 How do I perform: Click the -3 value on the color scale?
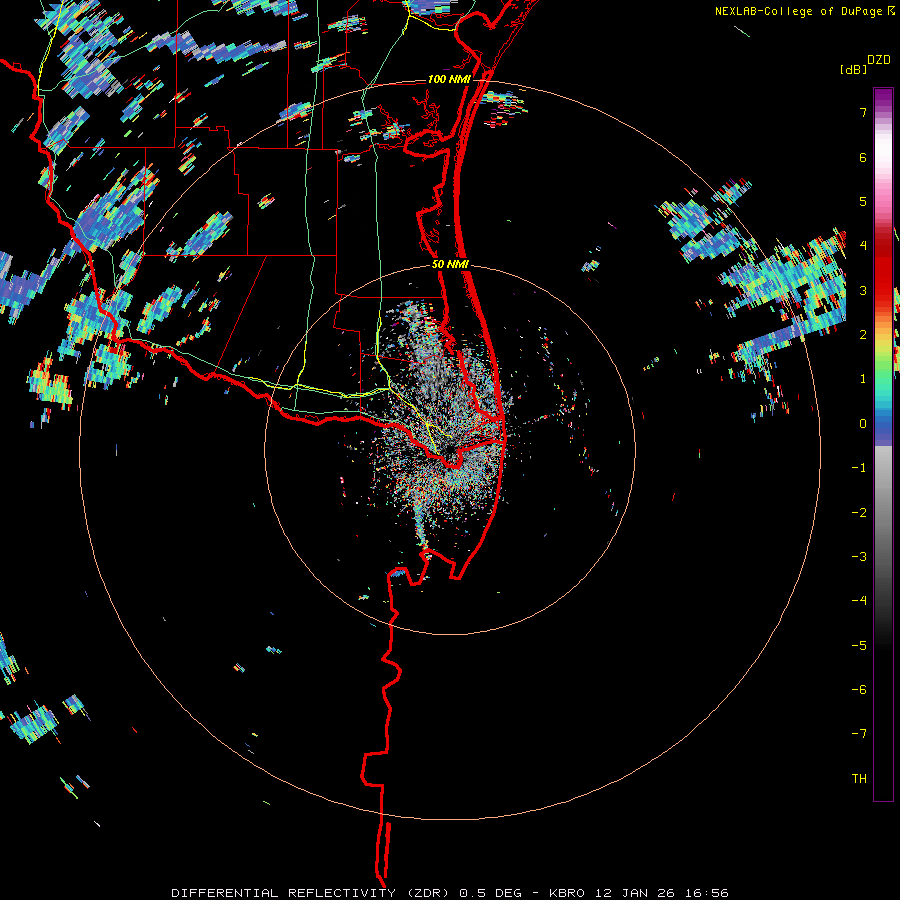pyautogui.click(x=859, y=557)
